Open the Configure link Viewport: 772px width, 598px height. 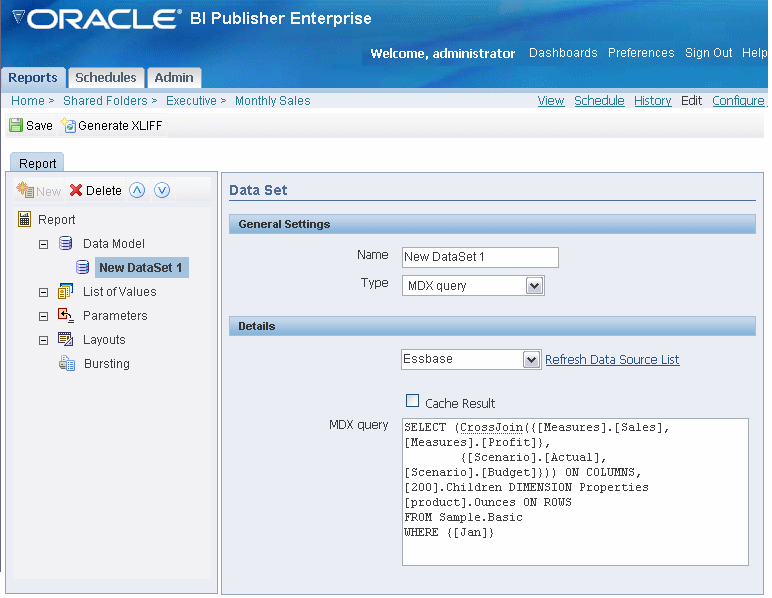click(x=738, y=100)
